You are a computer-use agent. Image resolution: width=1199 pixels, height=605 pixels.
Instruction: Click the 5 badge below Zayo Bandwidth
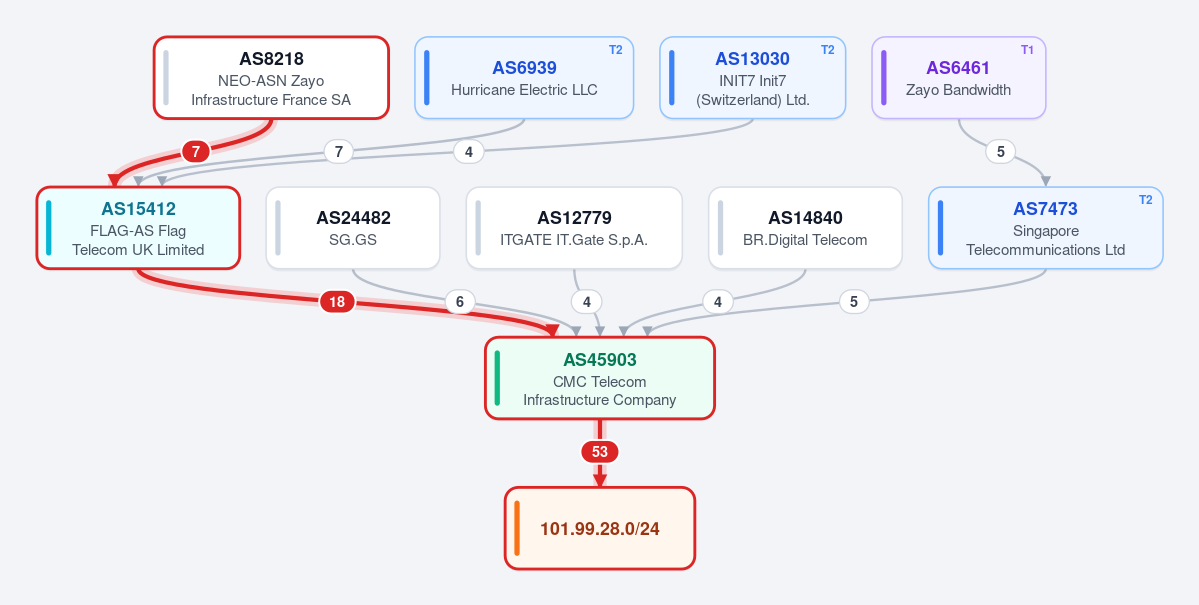coord(1000,152)
